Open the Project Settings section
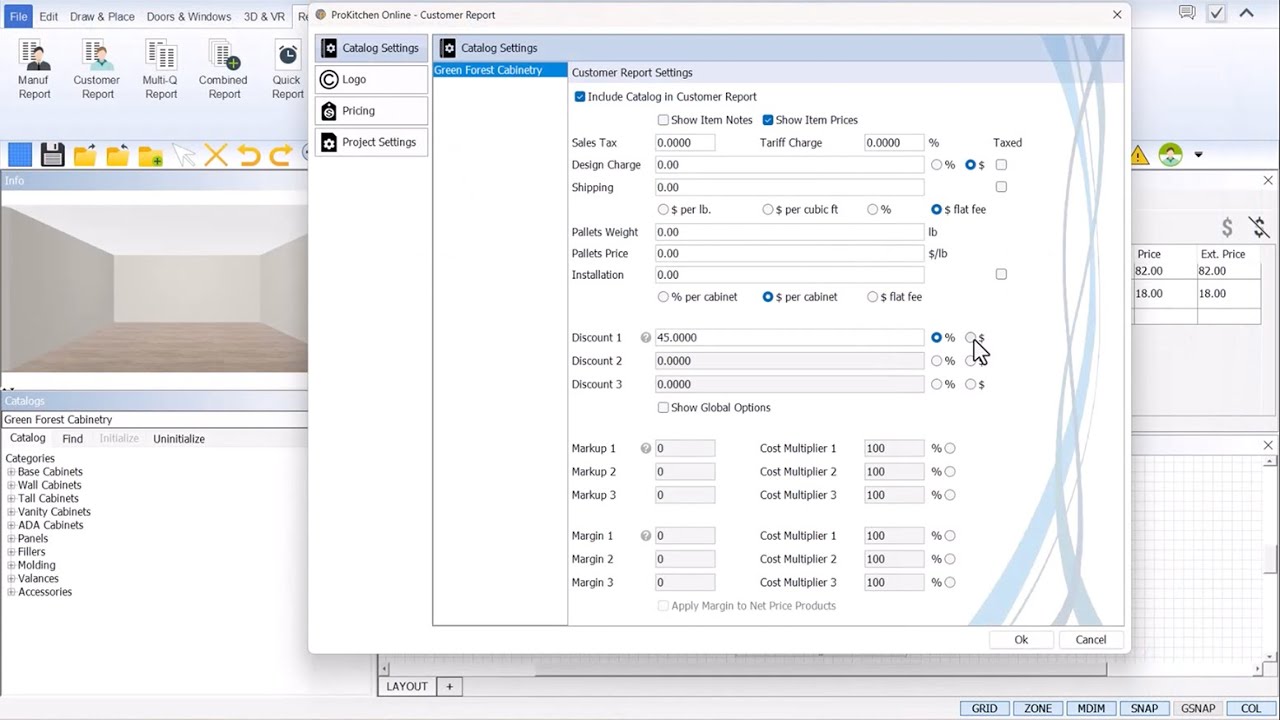This screenshot has width=1280, height=720. [x=371, y=142]
